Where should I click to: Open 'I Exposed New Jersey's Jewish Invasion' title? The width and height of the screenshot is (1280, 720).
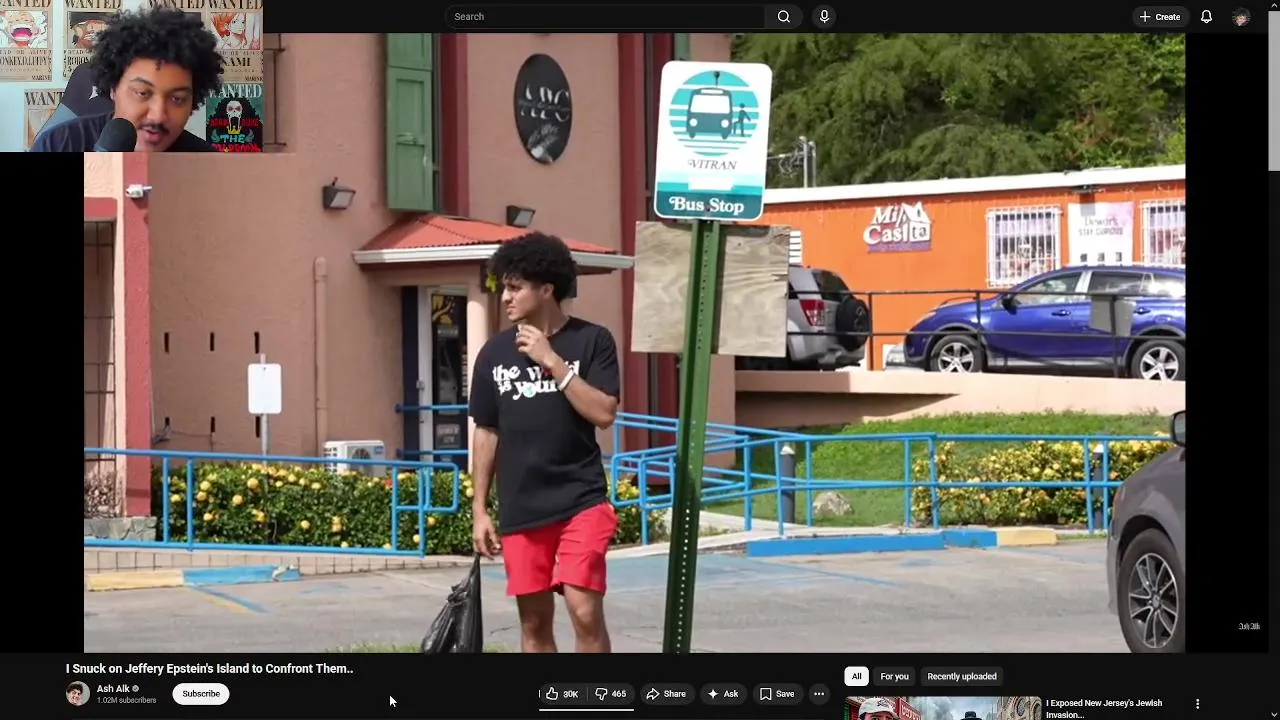[1104, 709]
